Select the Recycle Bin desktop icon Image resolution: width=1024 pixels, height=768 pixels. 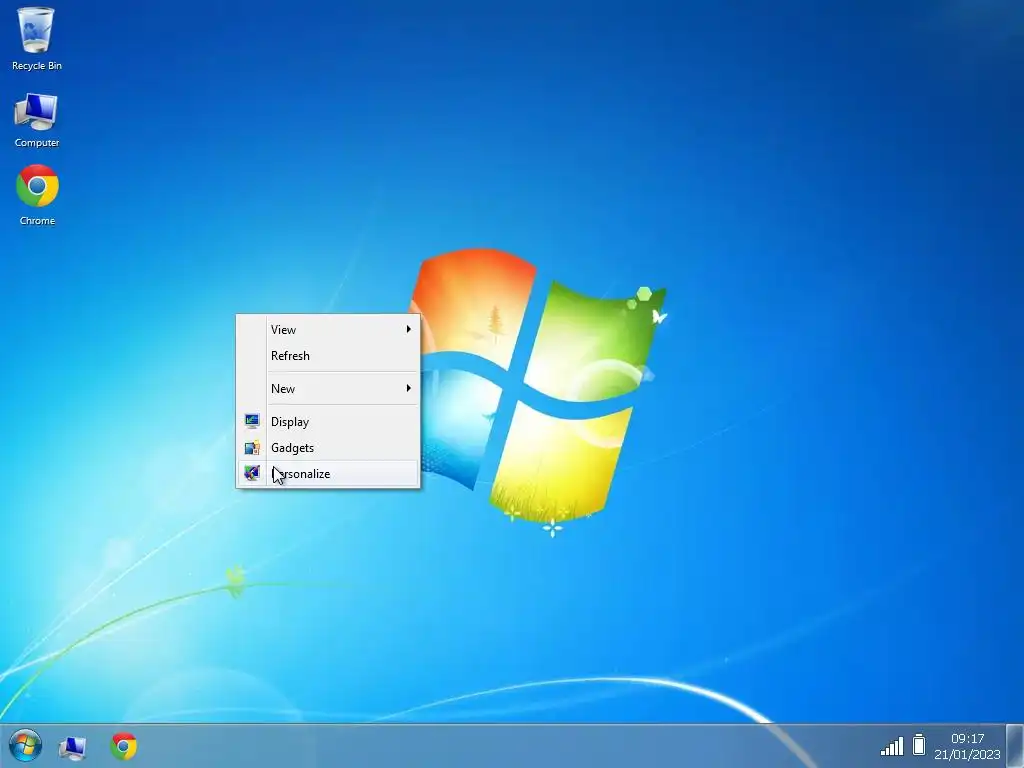coord(37,38)
